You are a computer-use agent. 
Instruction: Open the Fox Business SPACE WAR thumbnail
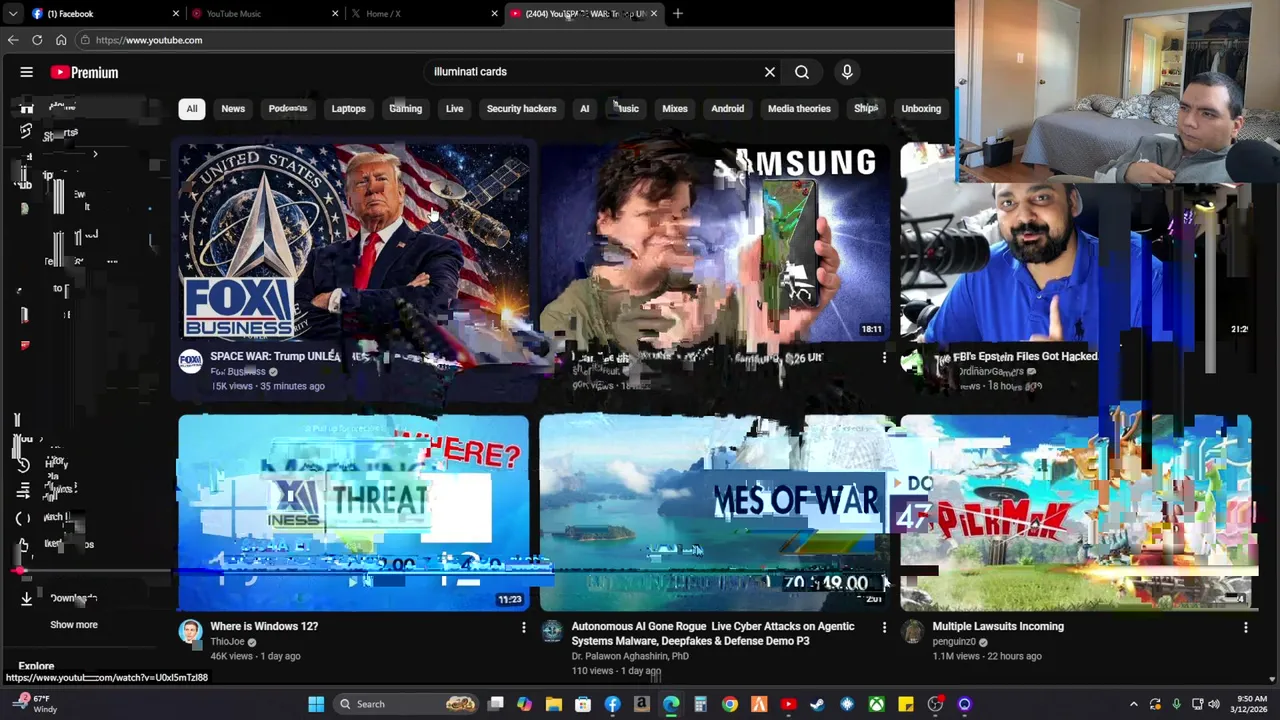354,242
